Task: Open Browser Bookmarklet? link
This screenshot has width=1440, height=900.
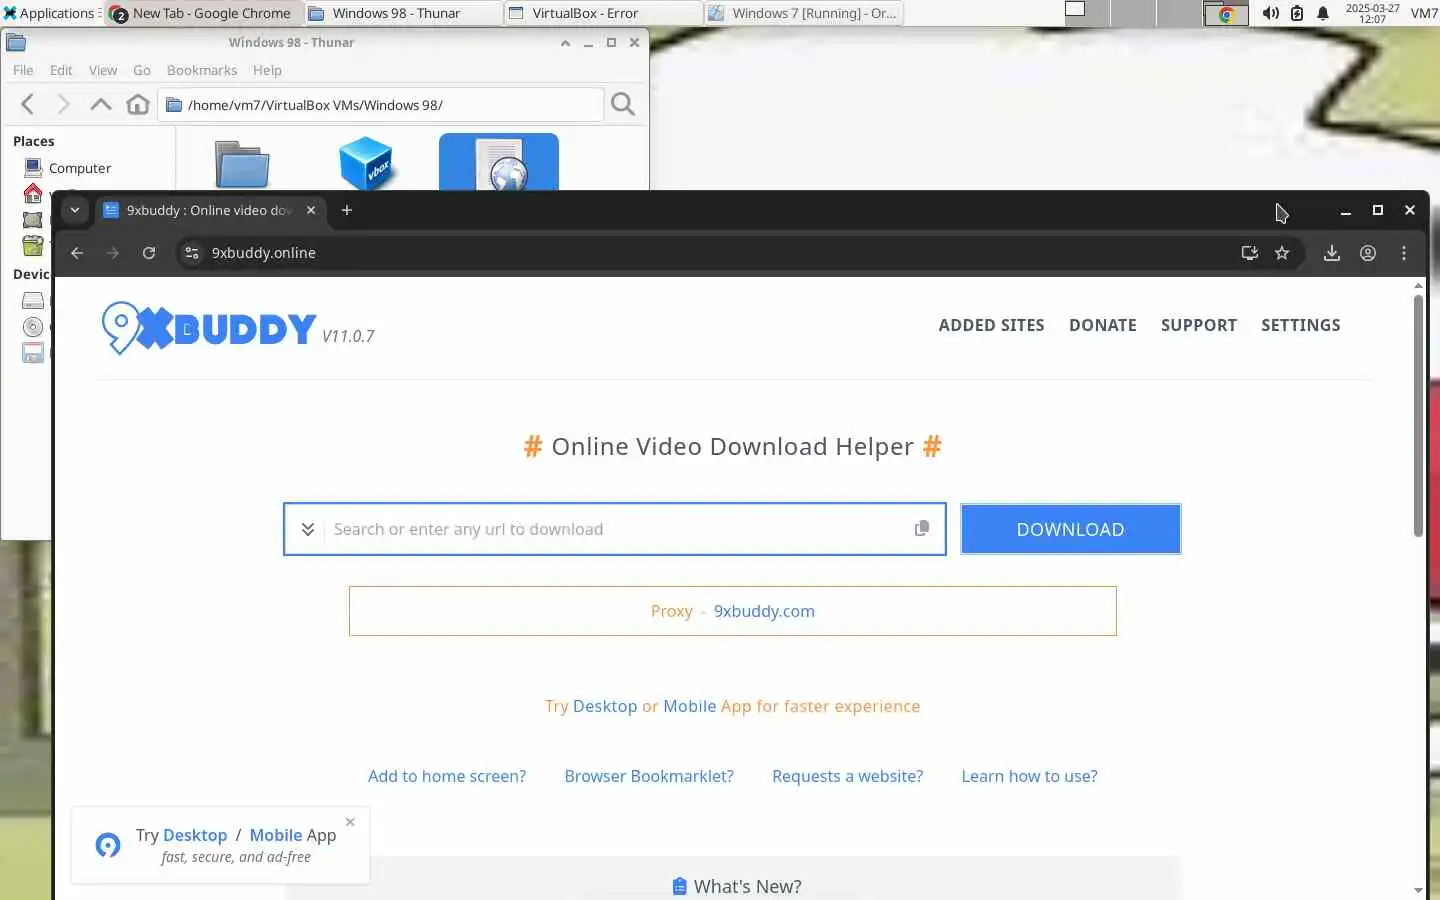Action: [x=649, y=776]
